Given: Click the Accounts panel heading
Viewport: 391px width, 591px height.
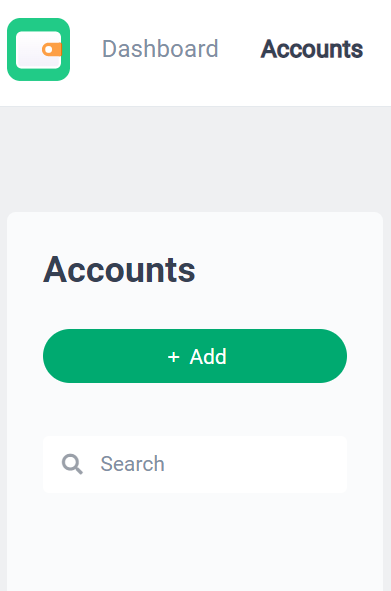Looking at the screenshot, I should coord(119,269).
